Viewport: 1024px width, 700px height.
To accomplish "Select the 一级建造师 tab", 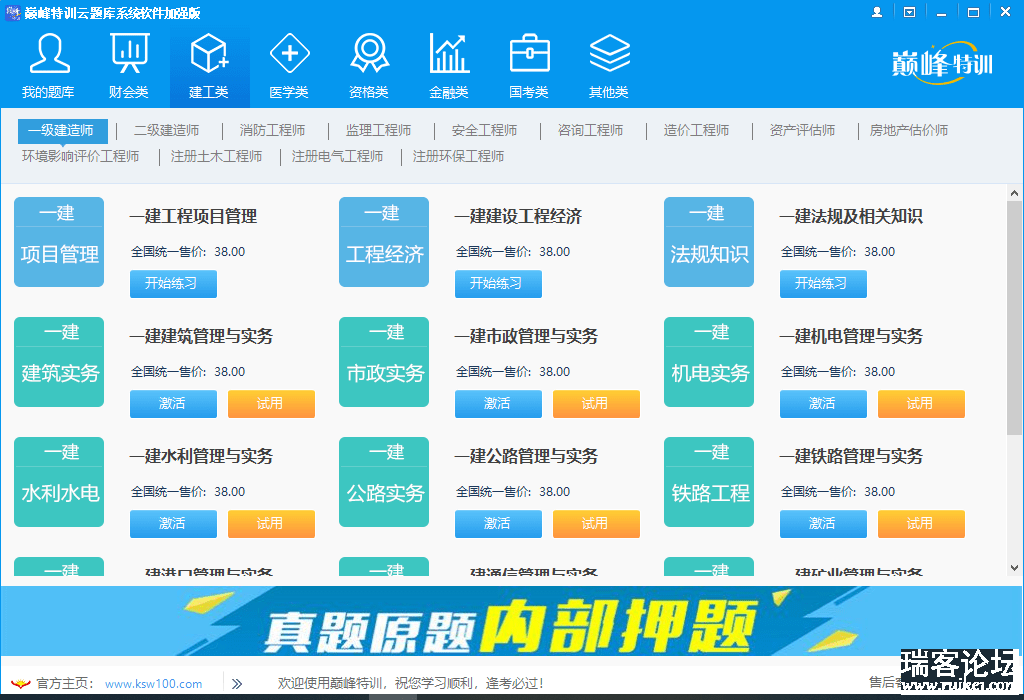I will (x=63, y=130).
